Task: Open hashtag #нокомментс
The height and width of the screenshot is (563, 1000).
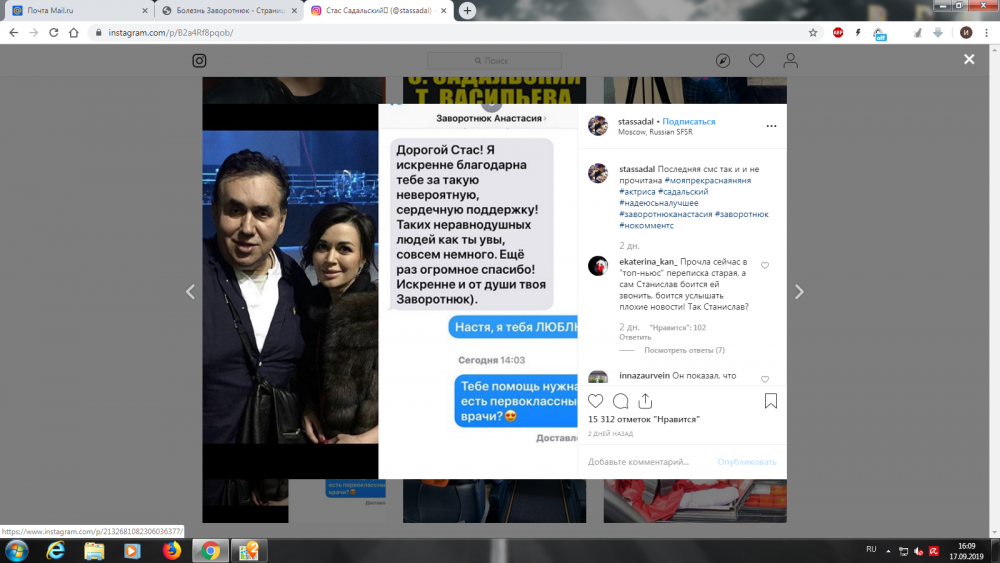Action: tap(646, 226)
